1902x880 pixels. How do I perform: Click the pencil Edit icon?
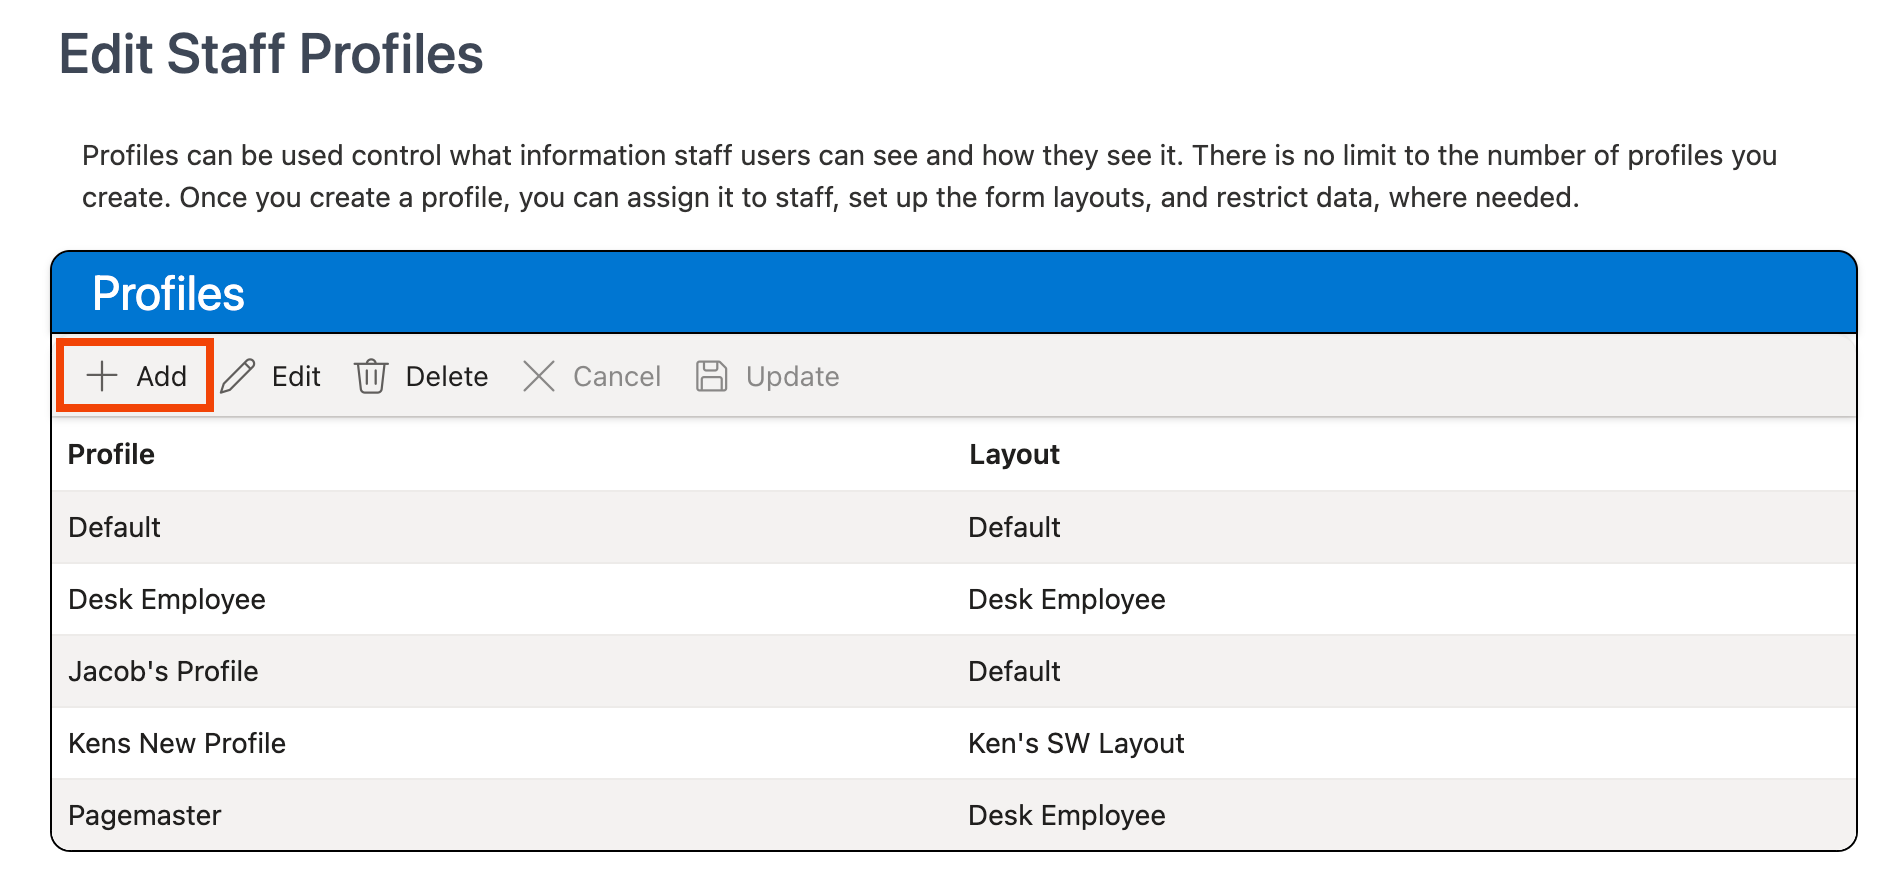(238, 376)
